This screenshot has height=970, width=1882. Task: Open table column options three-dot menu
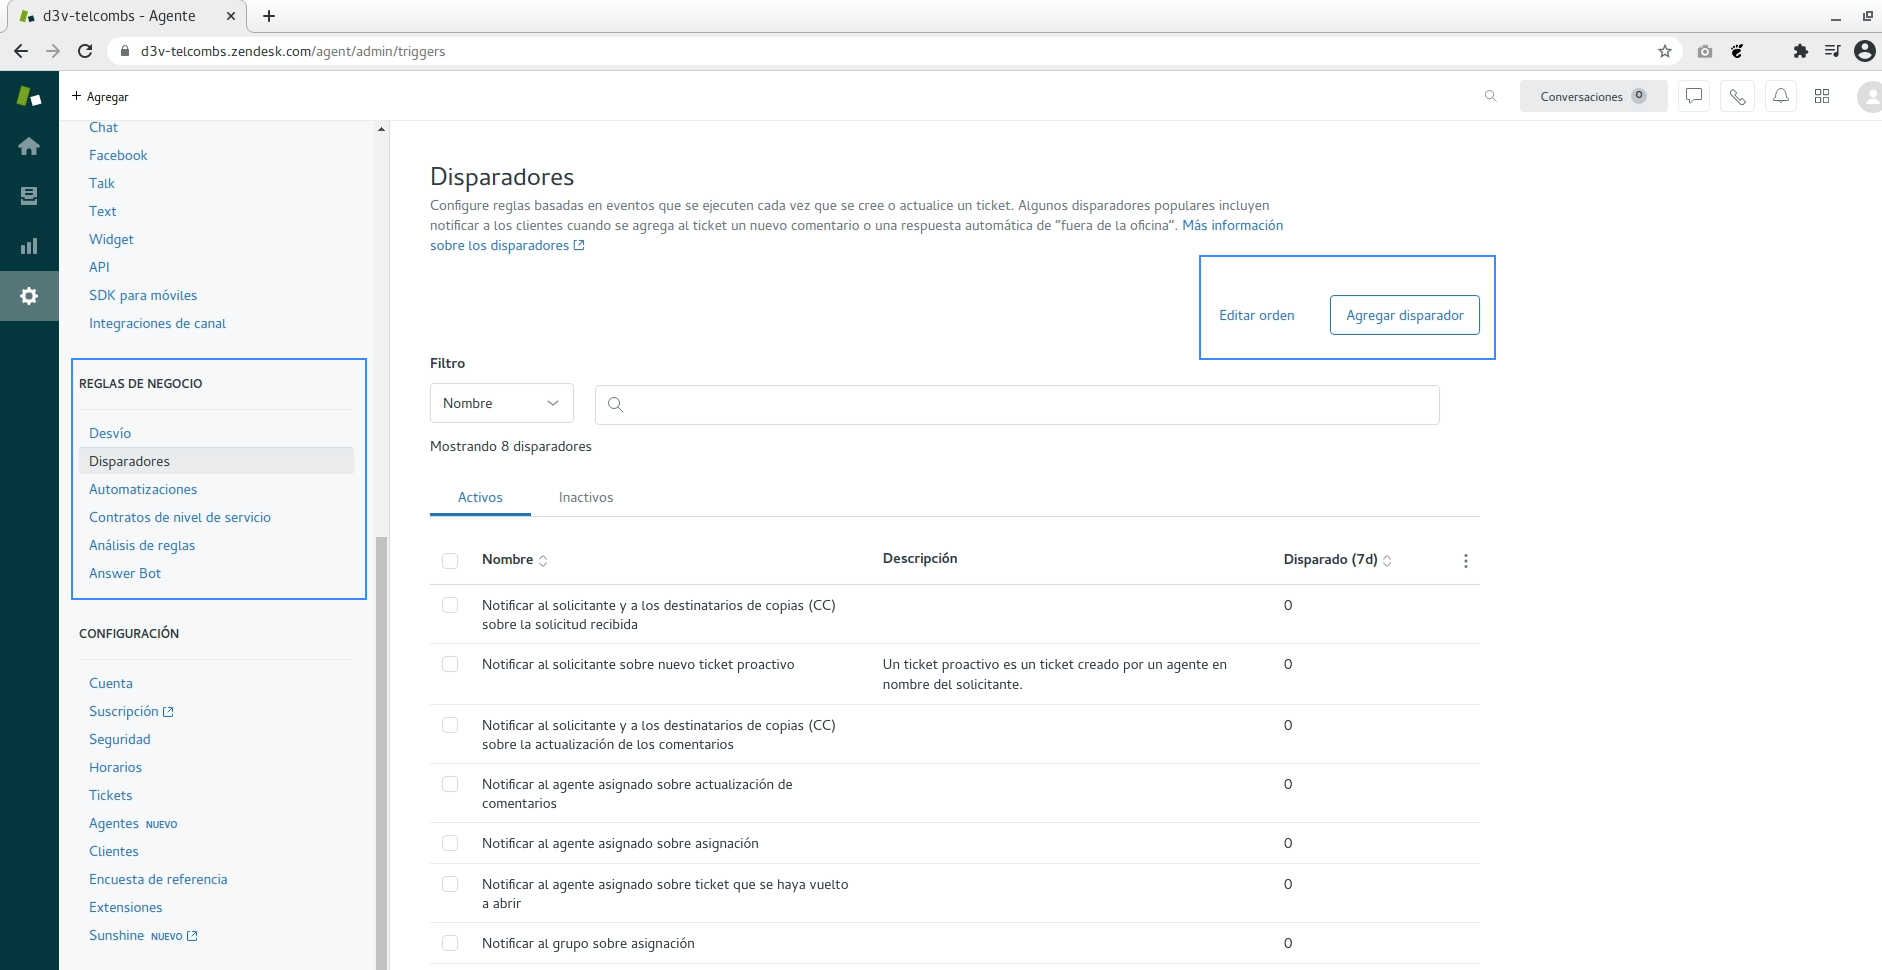(x=1466, y=561)
